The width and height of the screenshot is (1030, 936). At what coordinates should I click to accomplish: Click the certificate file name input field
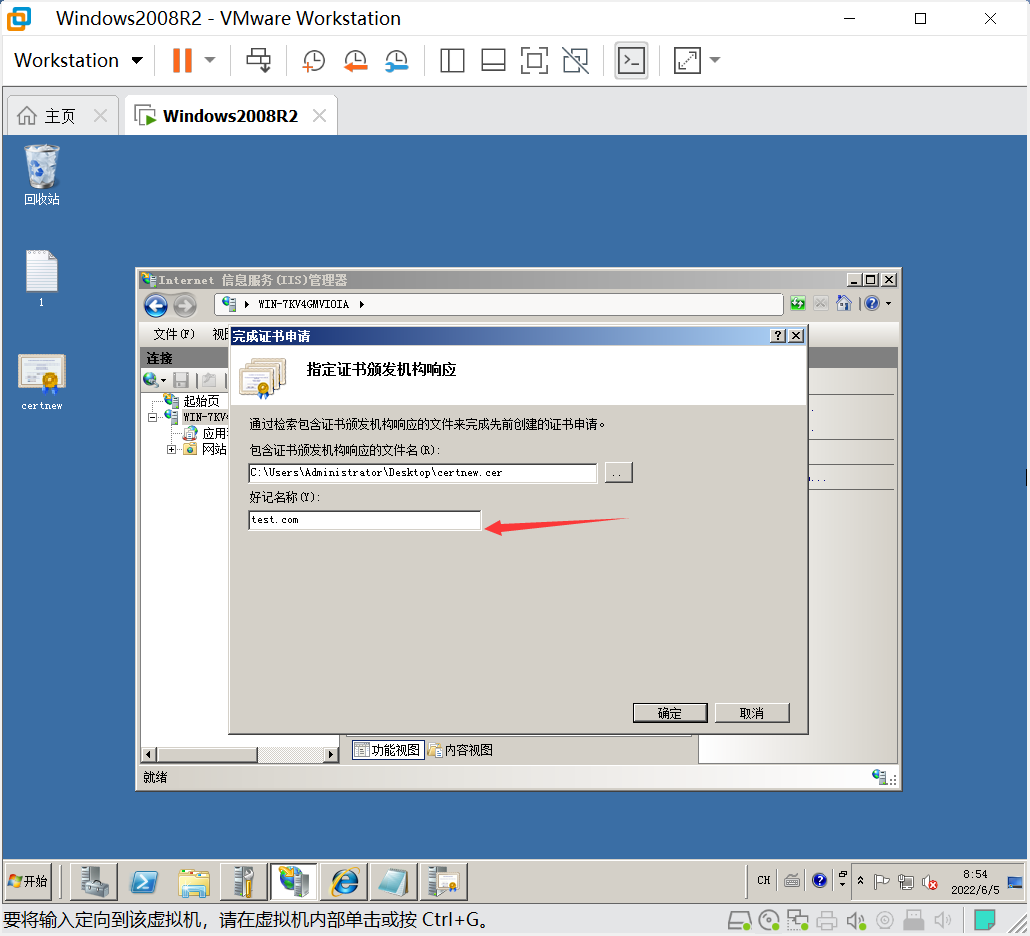click(422, 473)
